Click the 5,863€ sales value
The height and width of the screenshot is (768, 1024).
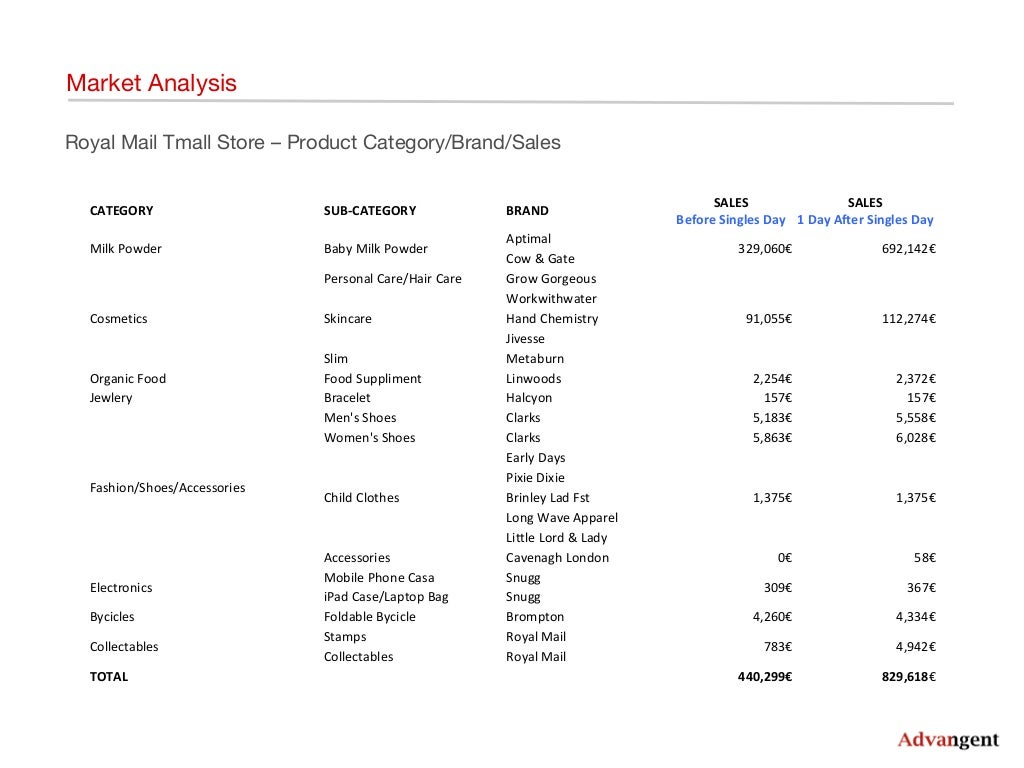773,438
